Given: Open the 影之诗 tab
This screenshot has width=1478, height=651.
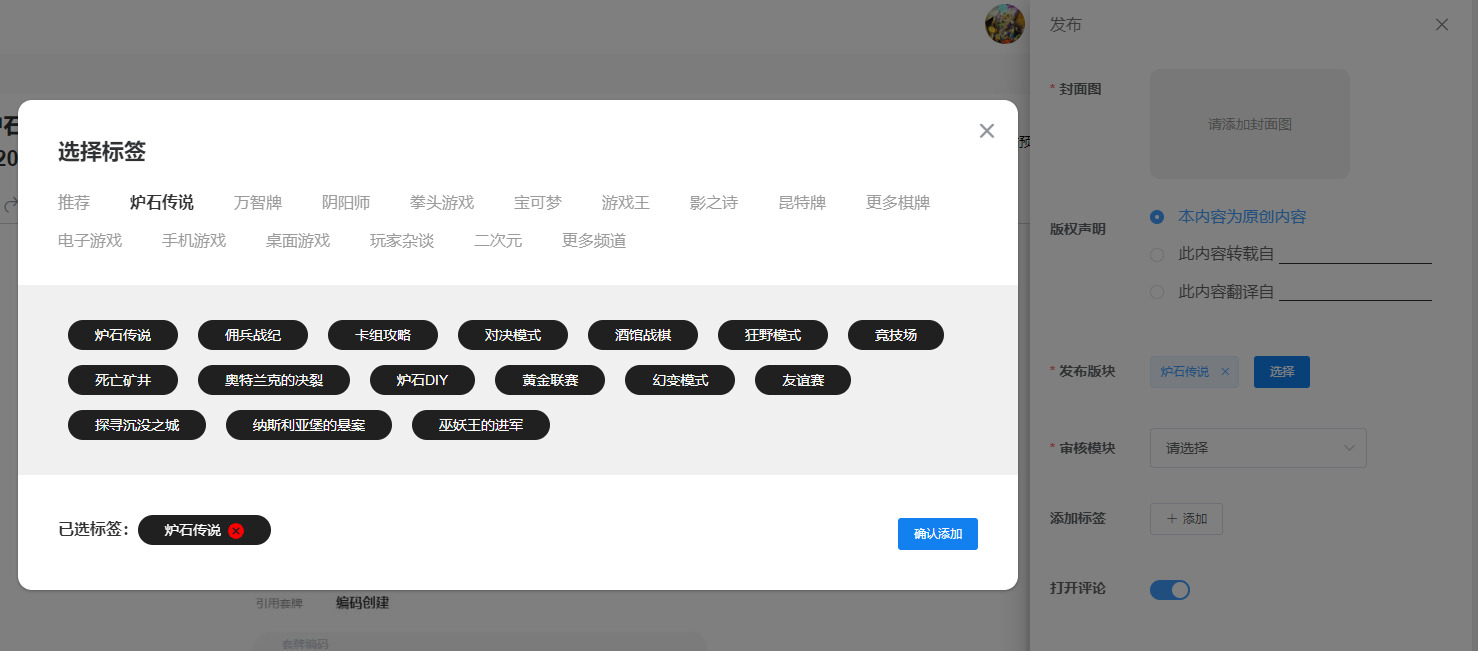Looking at the screenshot, I should click(x=714, y=203).
